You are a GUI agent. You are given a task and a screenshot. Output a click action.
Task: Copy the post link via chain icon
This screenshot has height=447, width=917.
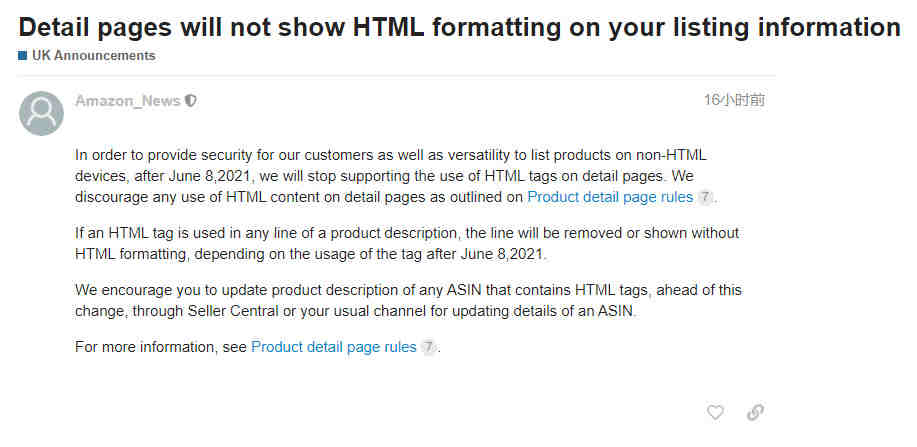755,412
